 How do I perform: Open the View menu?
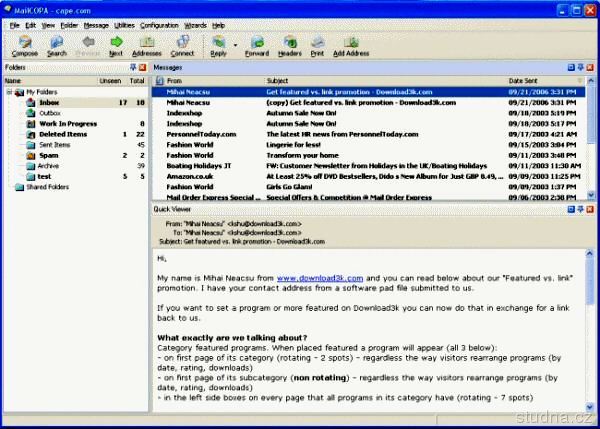pyautogui.click(x=48, y=26)
